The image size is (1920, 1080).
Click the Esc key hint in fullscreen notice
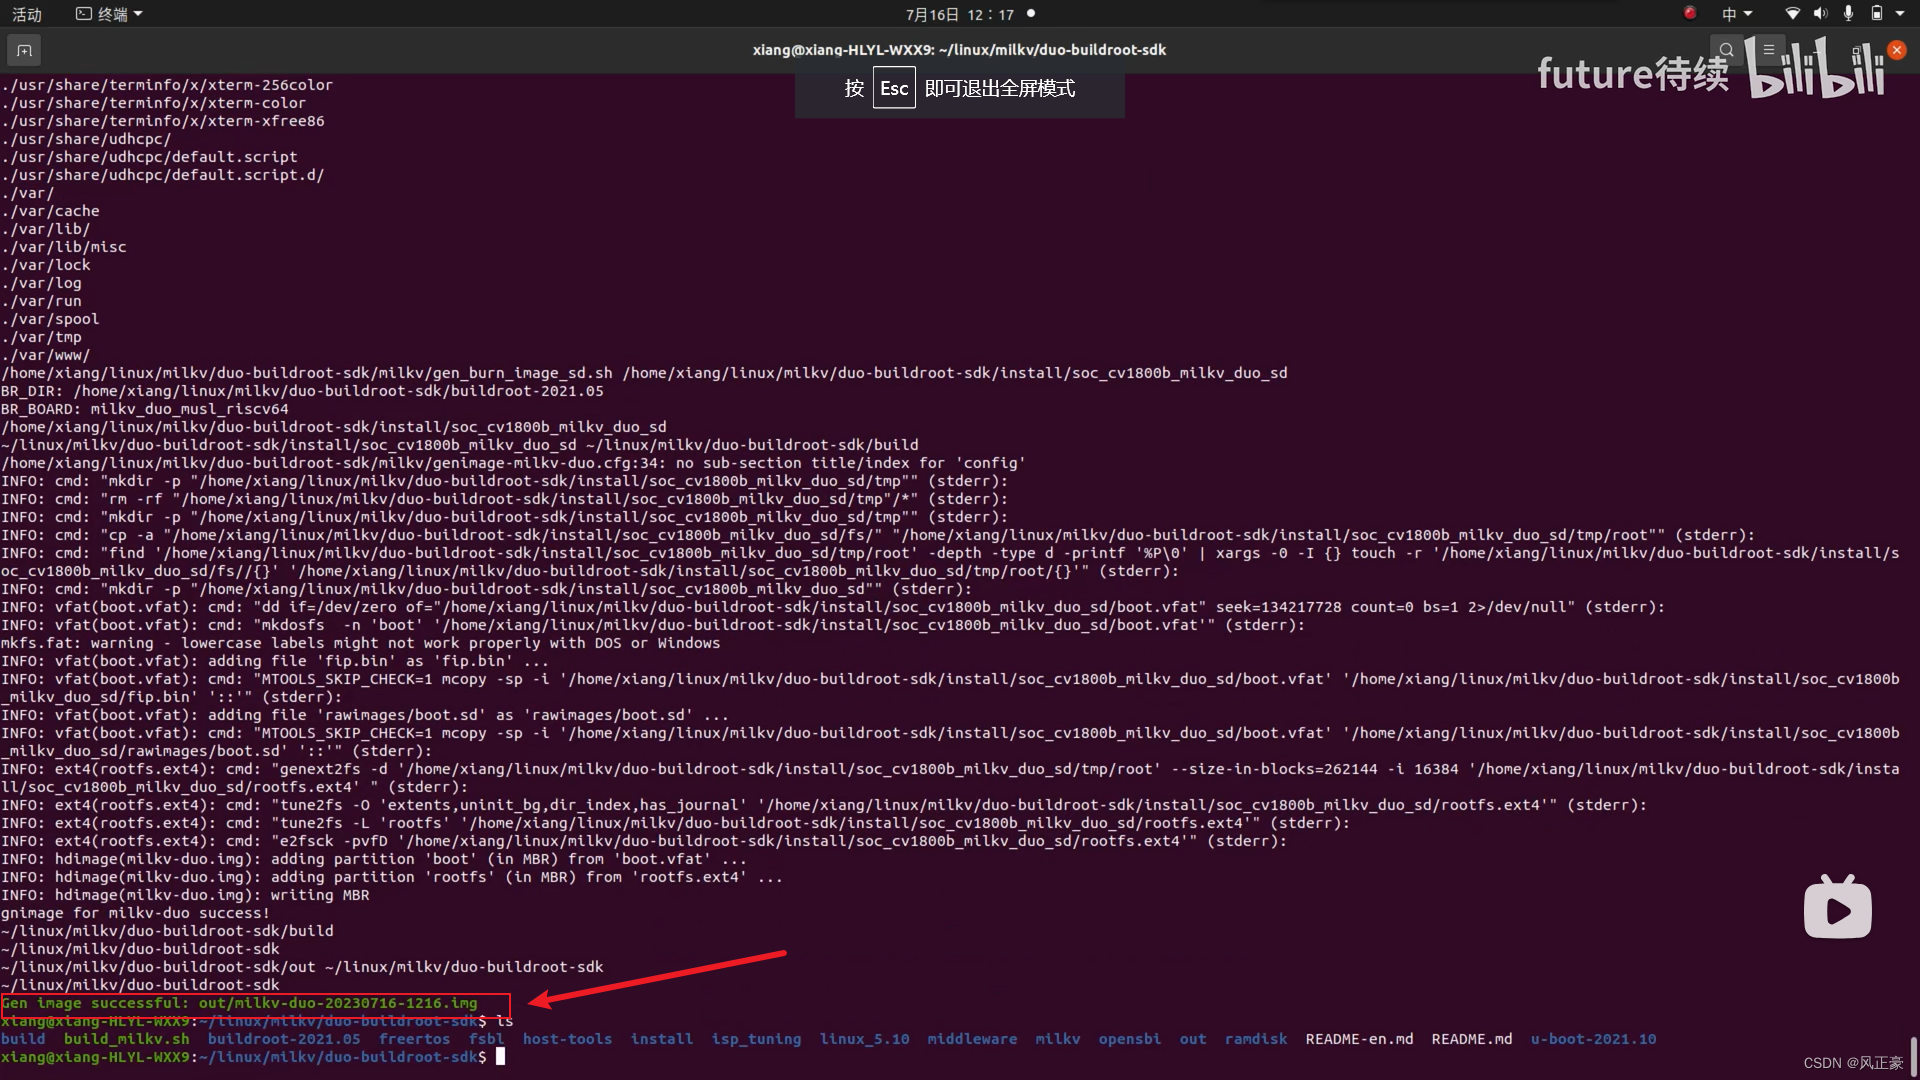(x=894, y=88)
